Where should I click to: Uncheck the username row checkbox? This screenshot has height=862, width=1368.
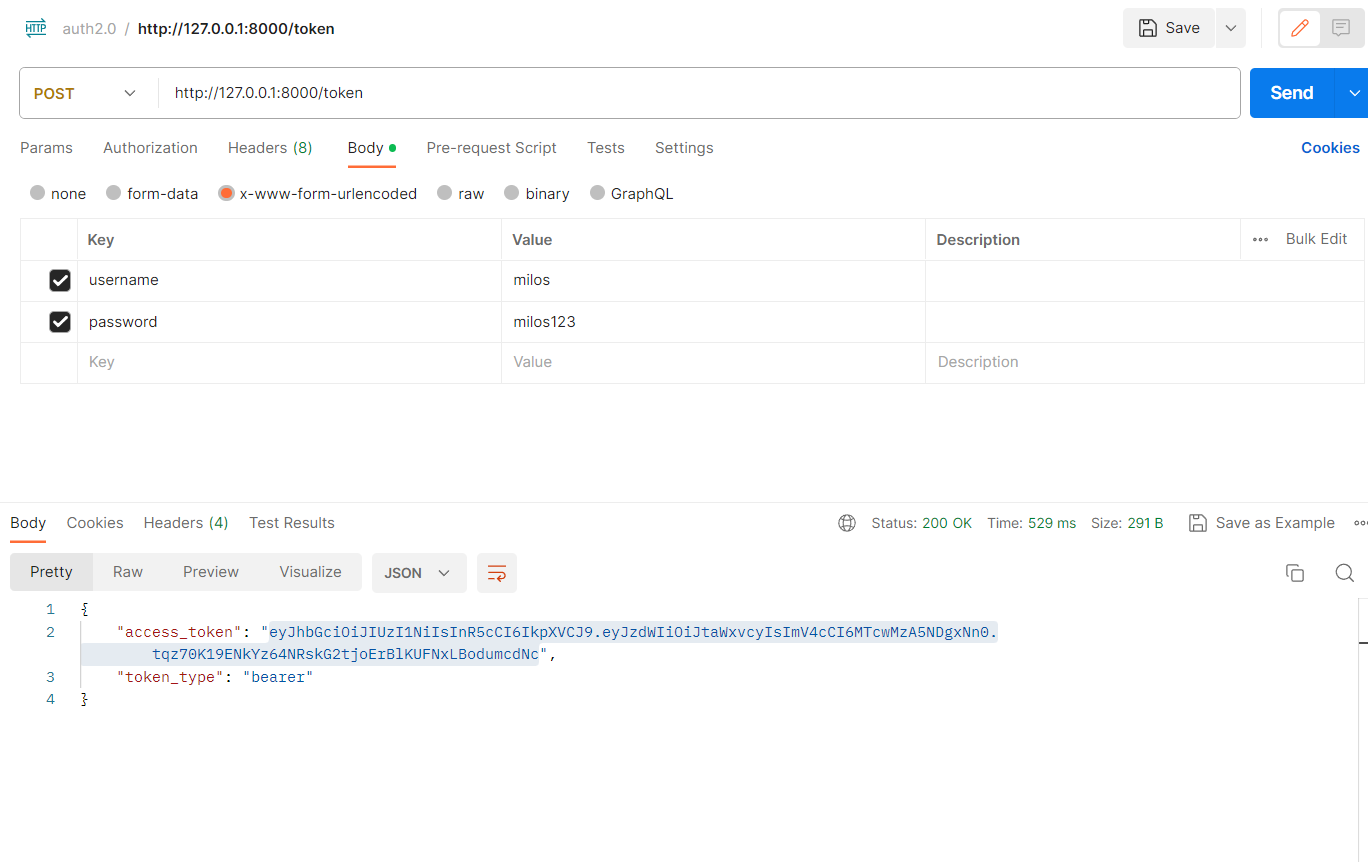coord(60,281)
